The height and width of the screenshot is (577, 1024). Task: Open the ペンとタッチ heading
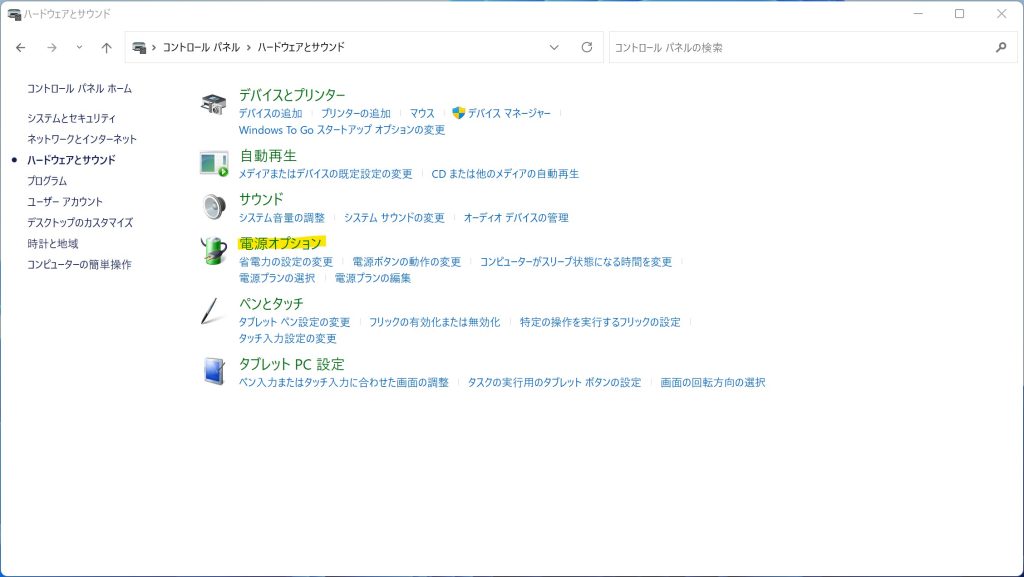click(x=271, y=304)
